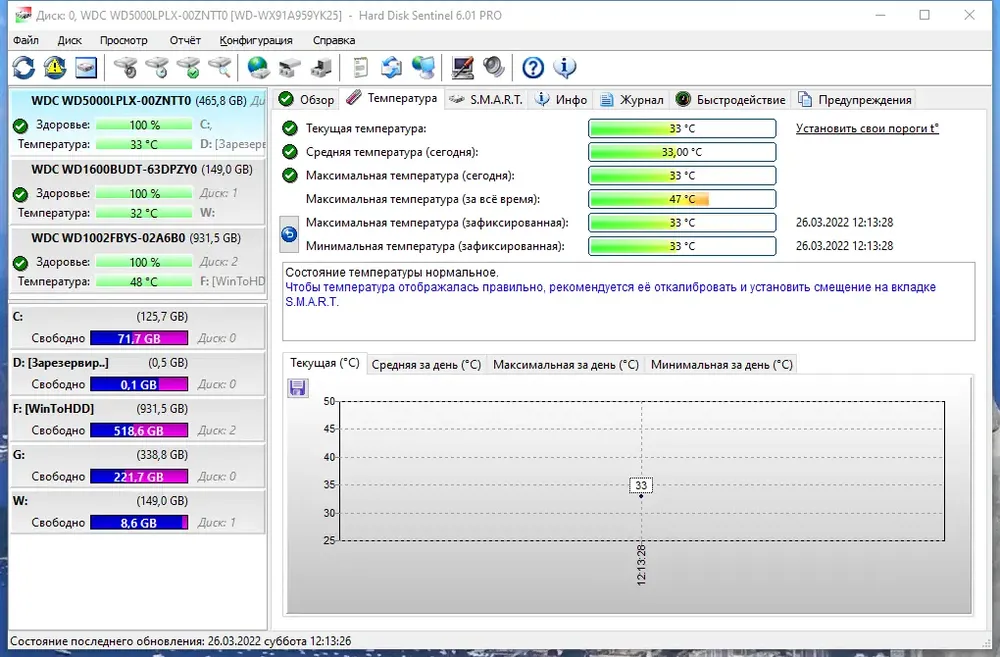Image resolution: width=1000 pixels, height=657 pixels.
Task: Open the Диск menu
Action: 70,40
